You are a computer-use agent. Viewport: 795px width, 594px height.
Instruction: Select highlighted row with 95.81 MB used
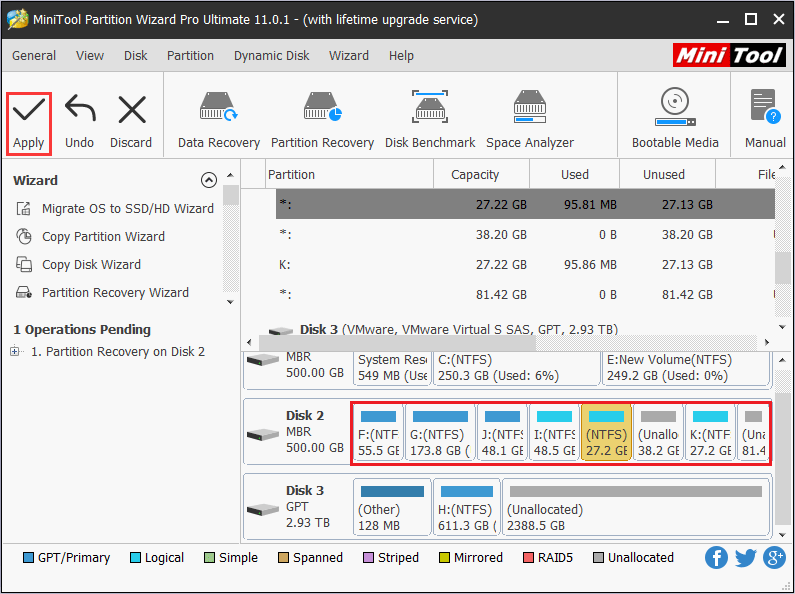pyautogui.click(x=525, y=204)
